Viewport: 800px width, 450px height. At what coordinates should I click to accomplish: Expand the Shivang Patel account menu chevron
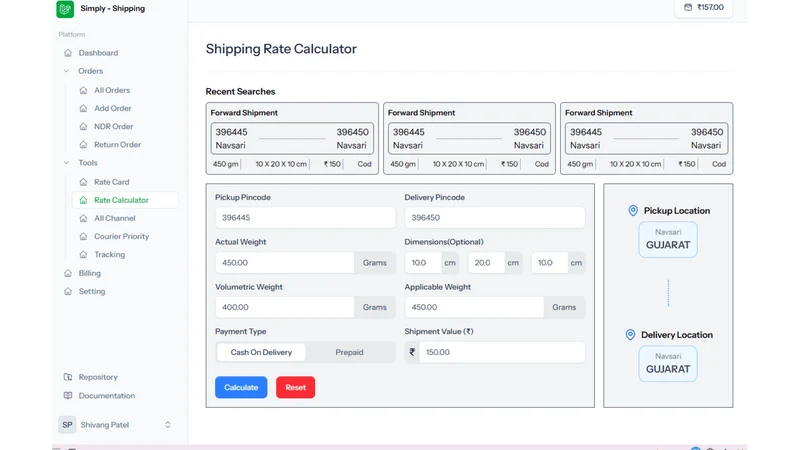tap(167, 424)
